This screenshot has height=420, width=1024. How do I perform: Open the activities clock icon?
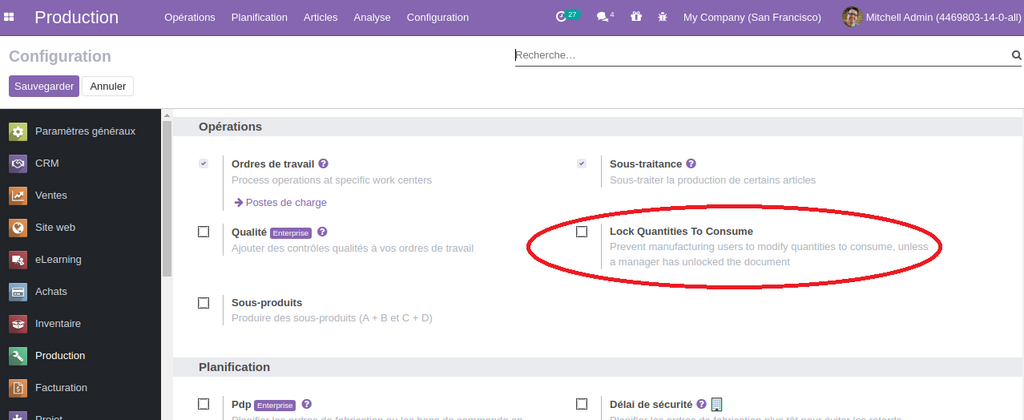[562, 17]
